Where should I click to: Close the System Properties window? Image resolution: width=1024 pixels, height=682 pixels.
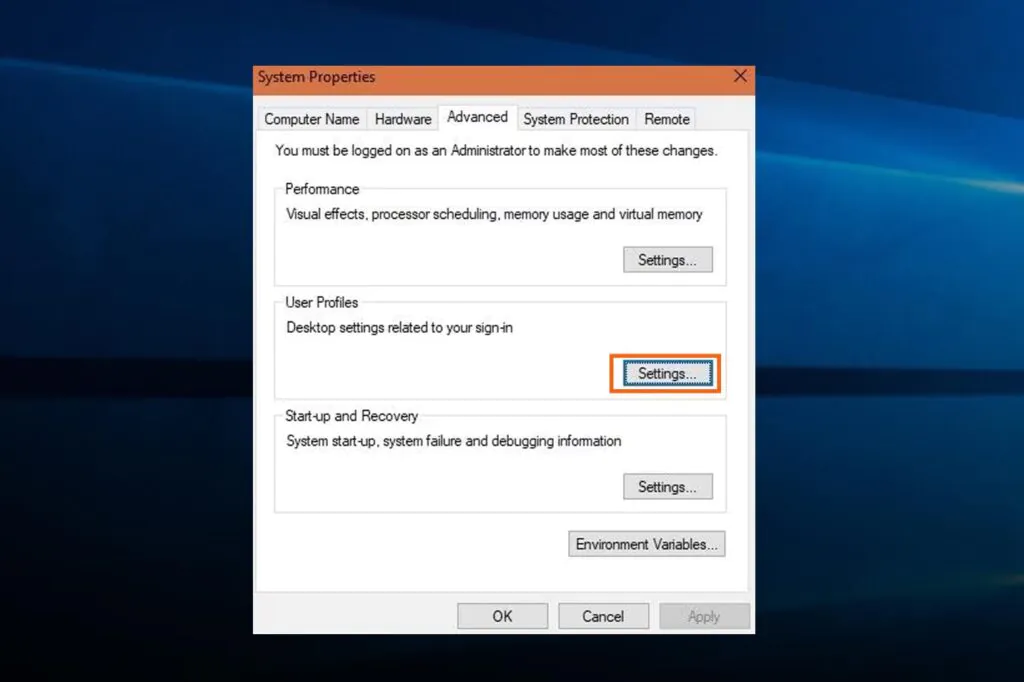click(x=740, y=76)
